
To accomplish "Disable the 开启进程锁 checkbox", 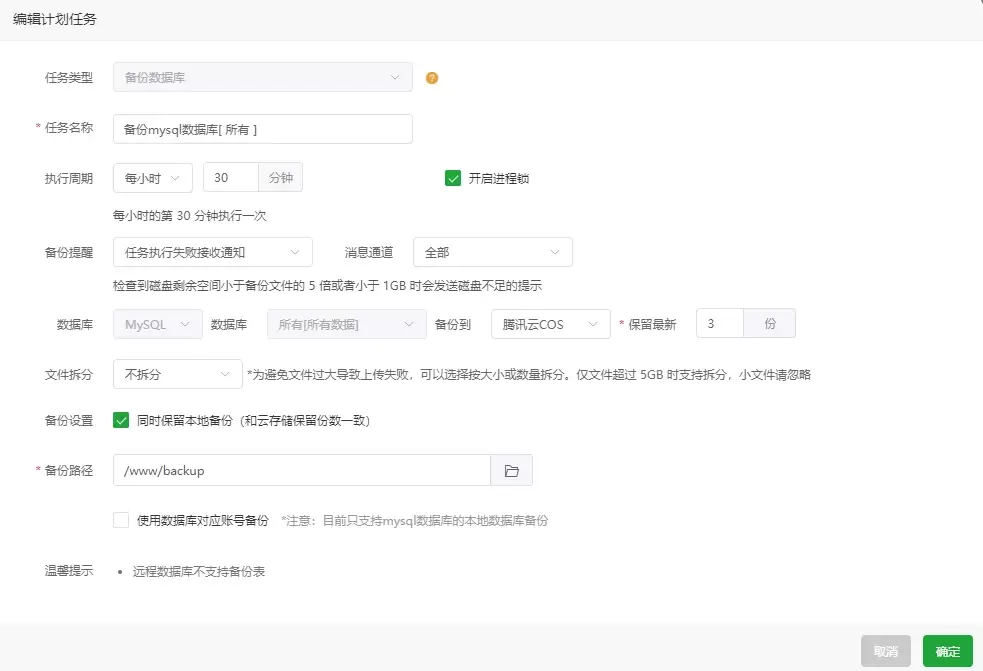I will pos(452,178).
